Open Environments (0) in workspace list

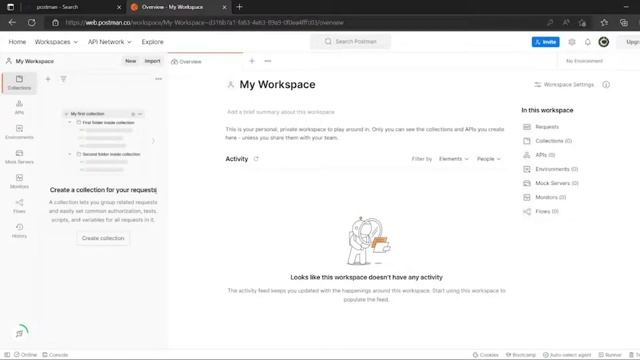tap(551, 169)
